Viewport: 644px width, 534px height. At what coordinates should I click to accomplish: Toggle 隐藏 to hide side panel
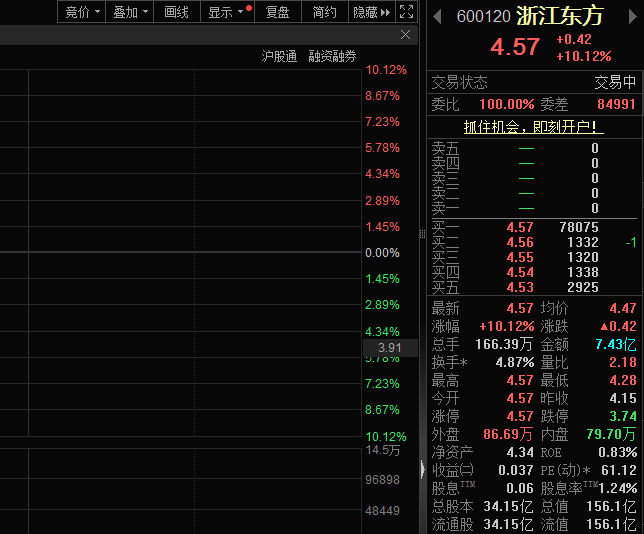click(x=372, y=12)
